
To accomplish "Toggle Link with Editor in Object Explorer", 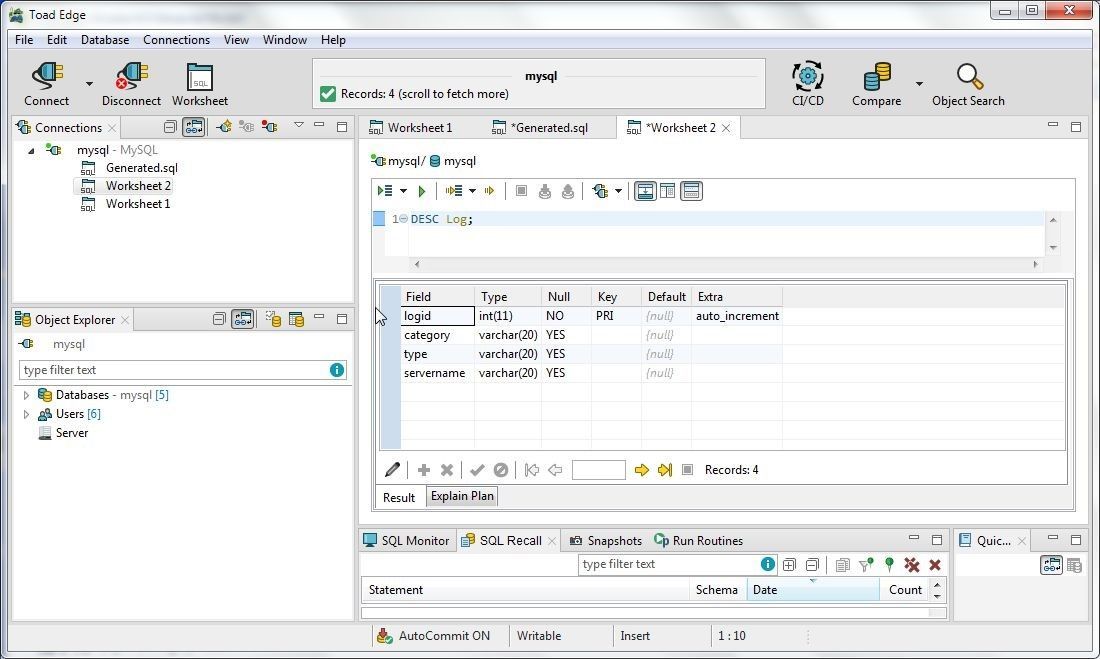I will click(x=243, y=319).
